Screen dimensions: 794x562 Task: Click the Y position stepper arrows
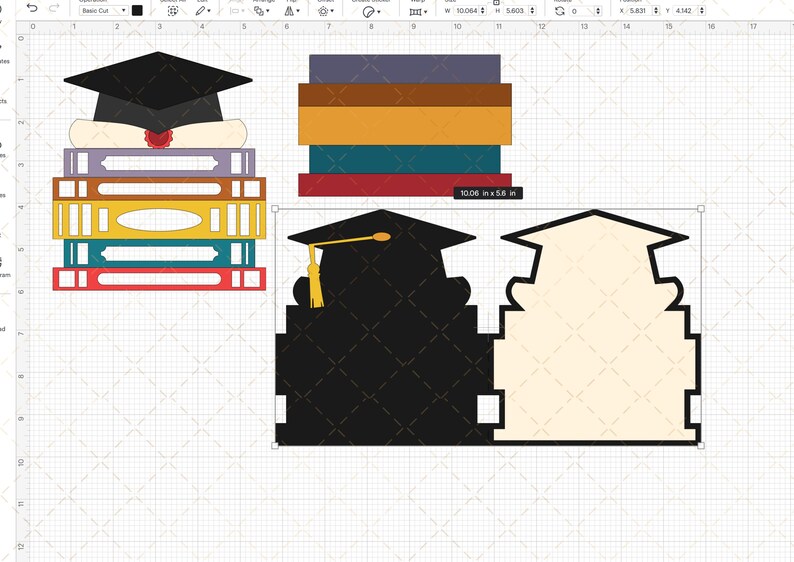coord(702,11)
